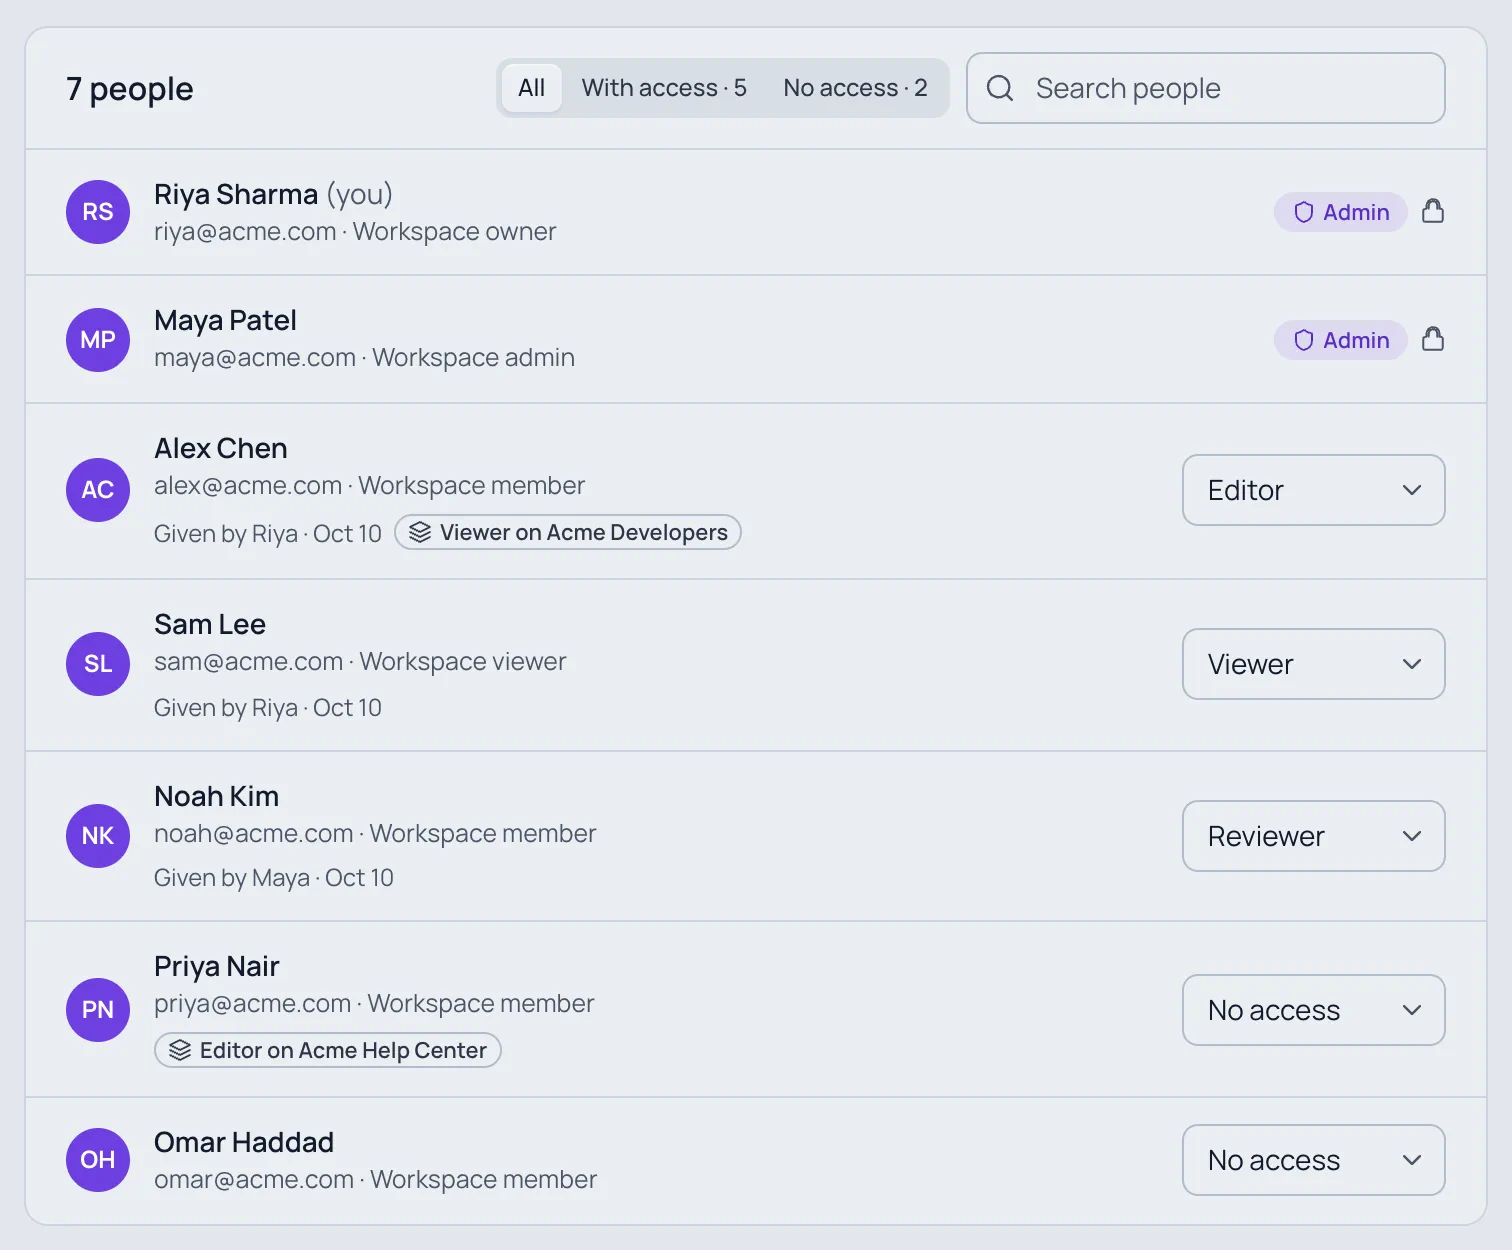1512x1250 pixels.
Task: Click the shield icon in Riya's Admin badge
Action: (x=1303, y=212)
